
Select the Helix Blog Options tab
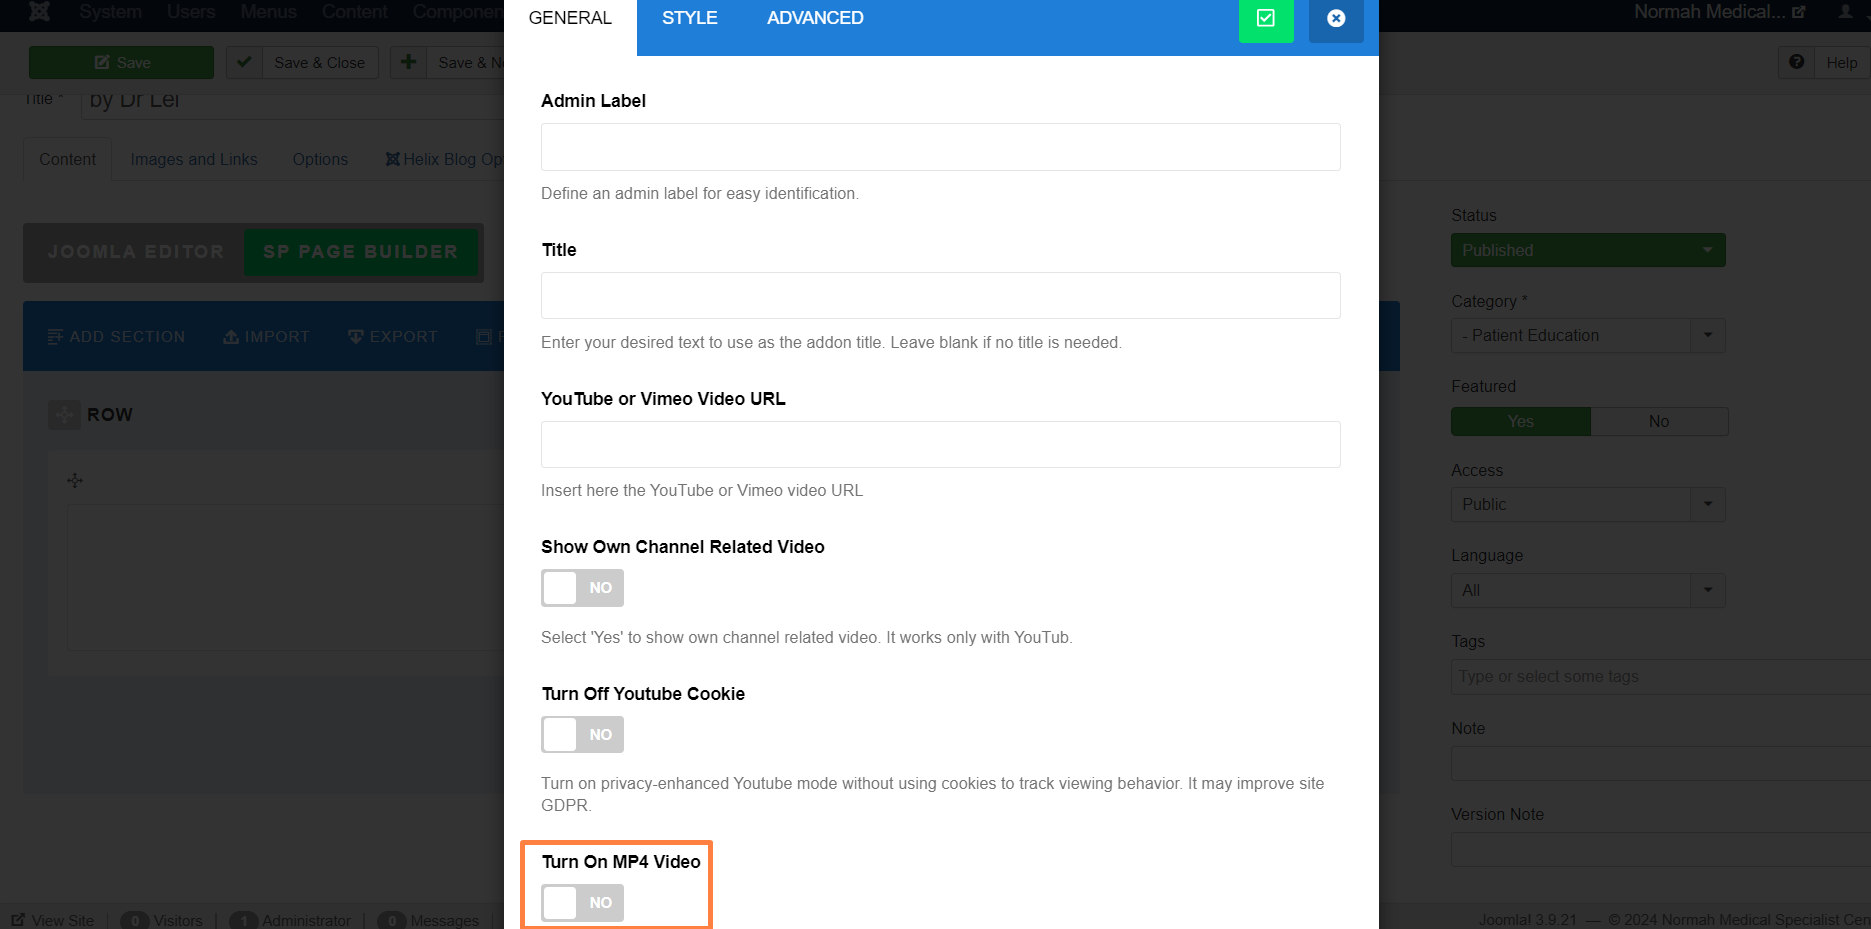(444, 160)
